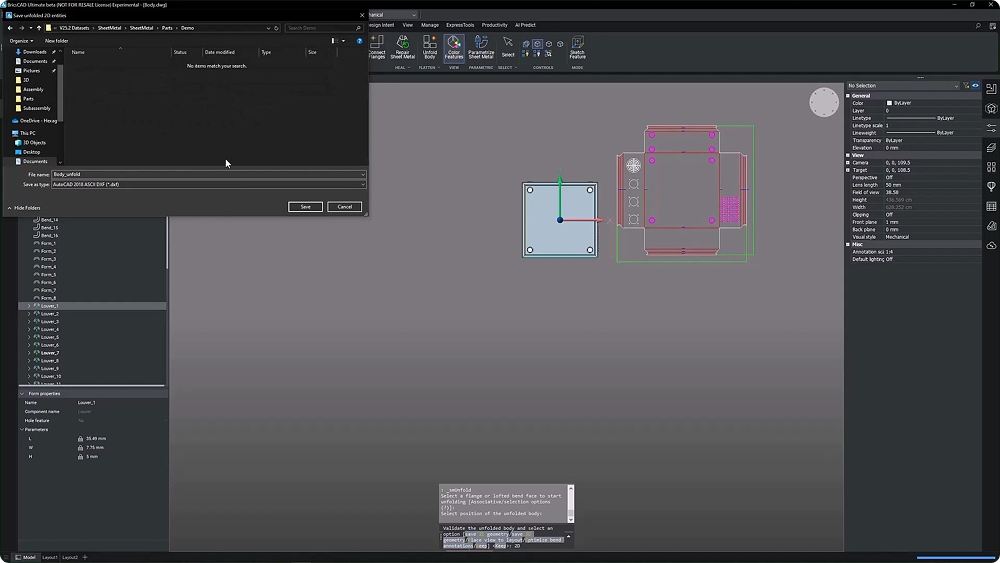1000x563 pixels.
Task: Expand the Louver_1 tree node
Action: coord(29,306)
